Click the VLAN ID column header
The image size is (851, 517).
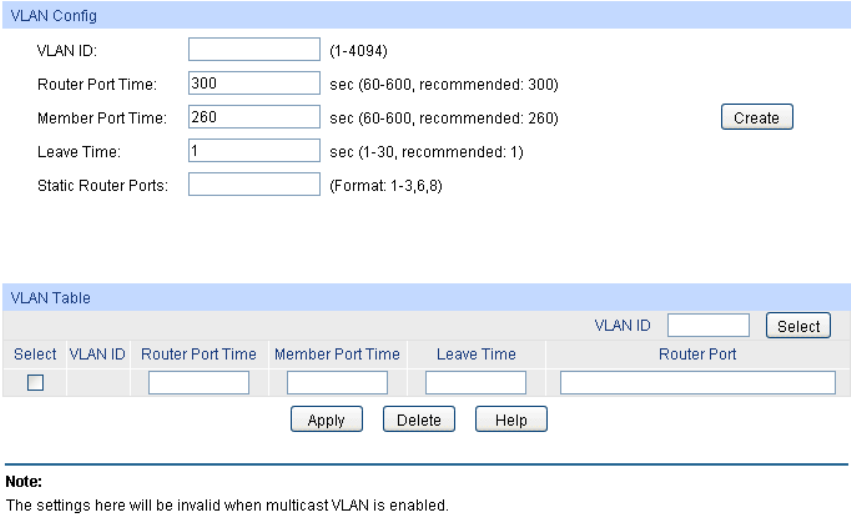click(97, 354)
